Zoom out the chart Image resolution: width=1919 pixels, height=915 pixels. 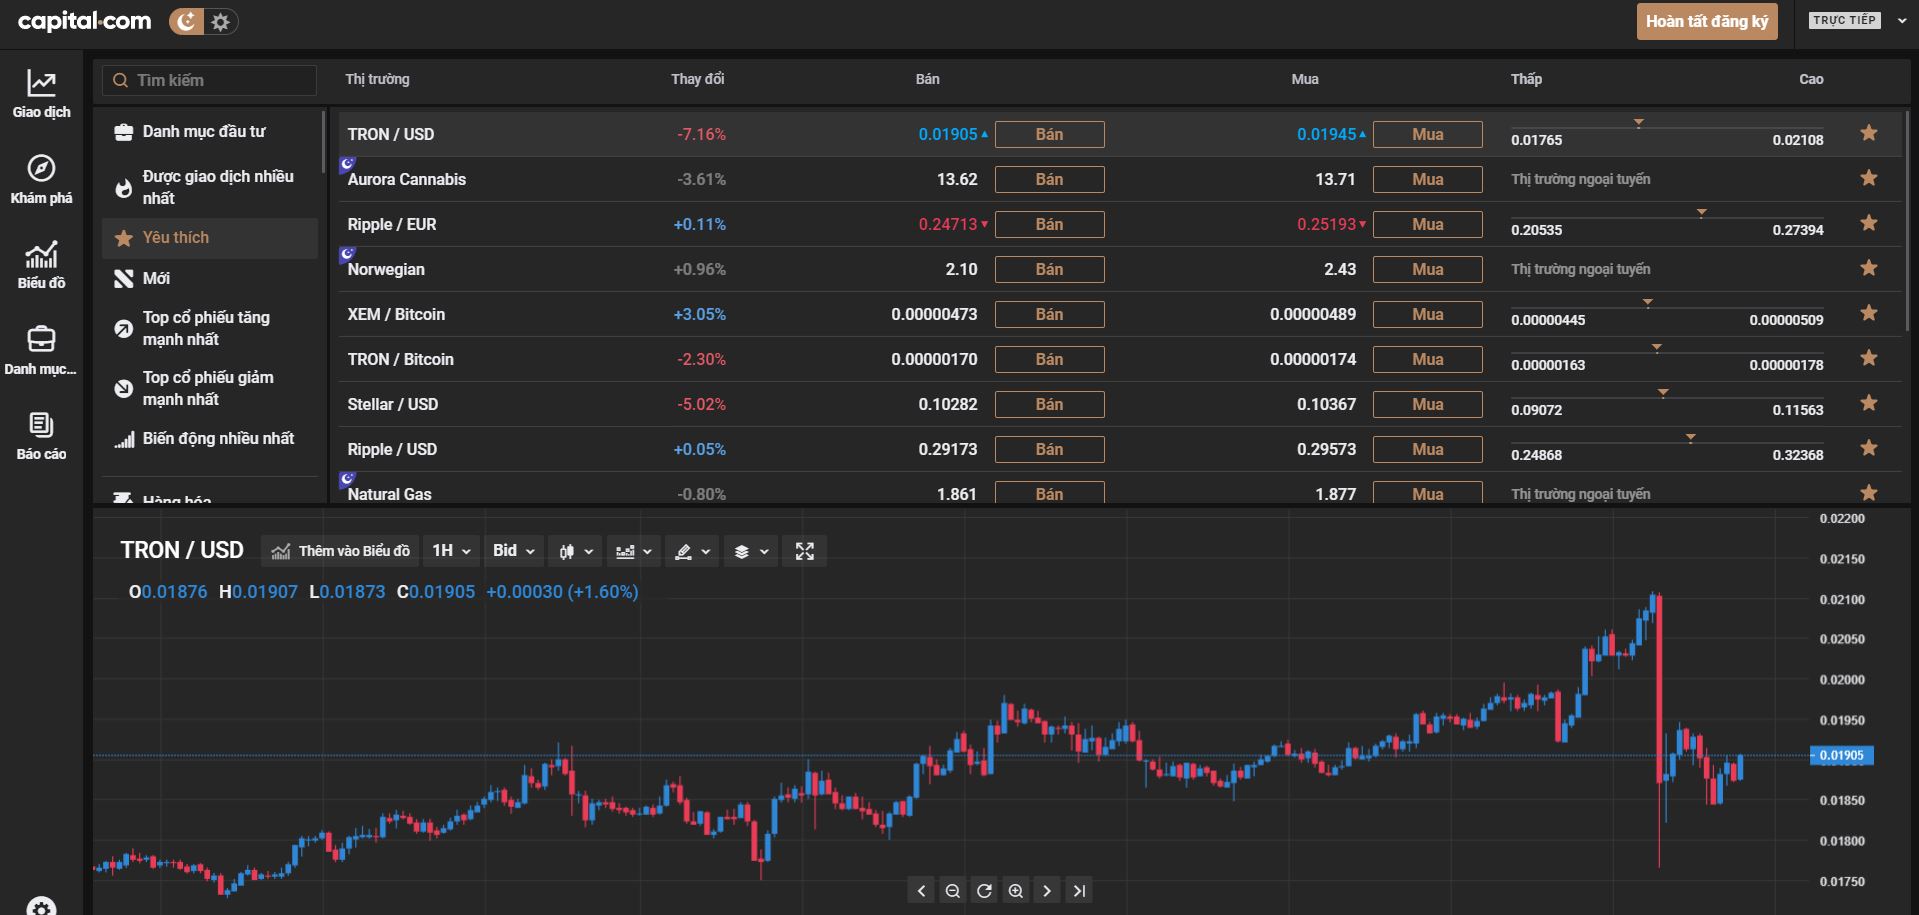point(953,890)
